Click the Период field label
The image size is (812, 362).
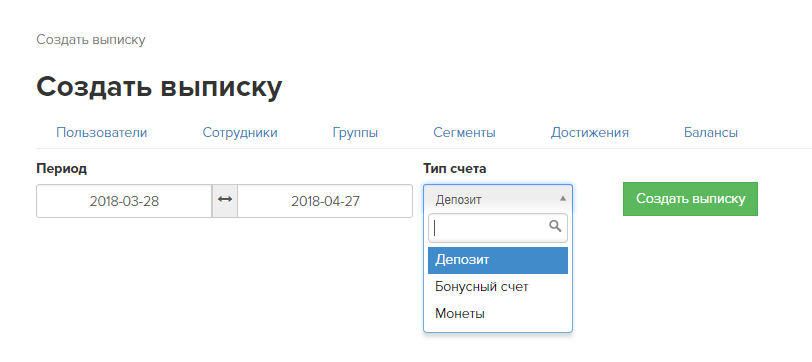(62, 168)
